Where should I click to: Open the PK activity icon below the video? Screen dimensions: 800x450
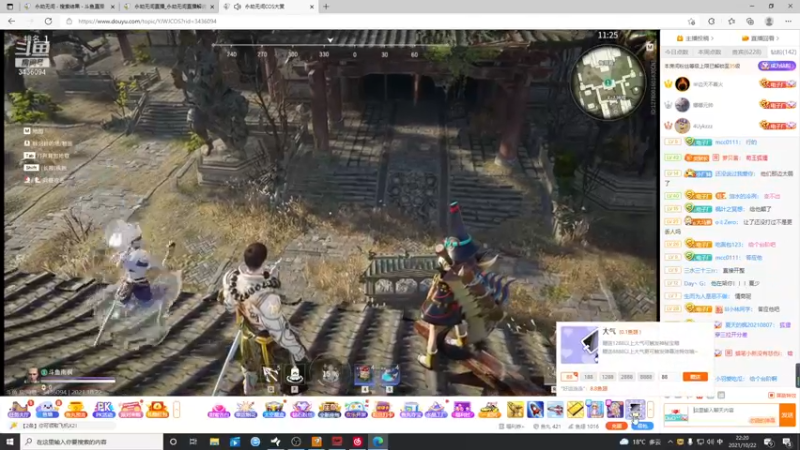pyautogui.click(x=103, y=409)
